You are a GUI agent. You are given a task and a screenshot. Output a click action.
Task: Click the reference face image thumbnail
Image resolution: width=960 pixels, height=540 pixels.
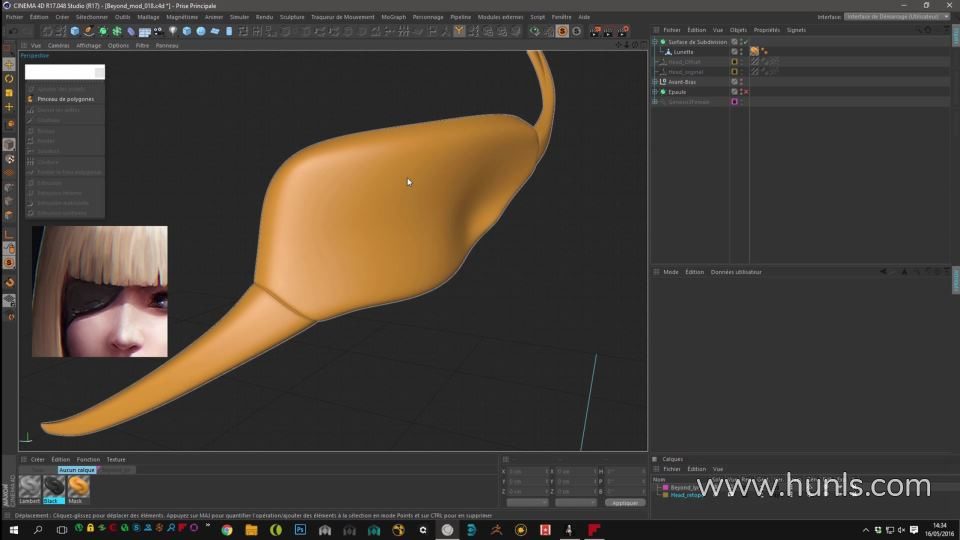pos(100,291)
